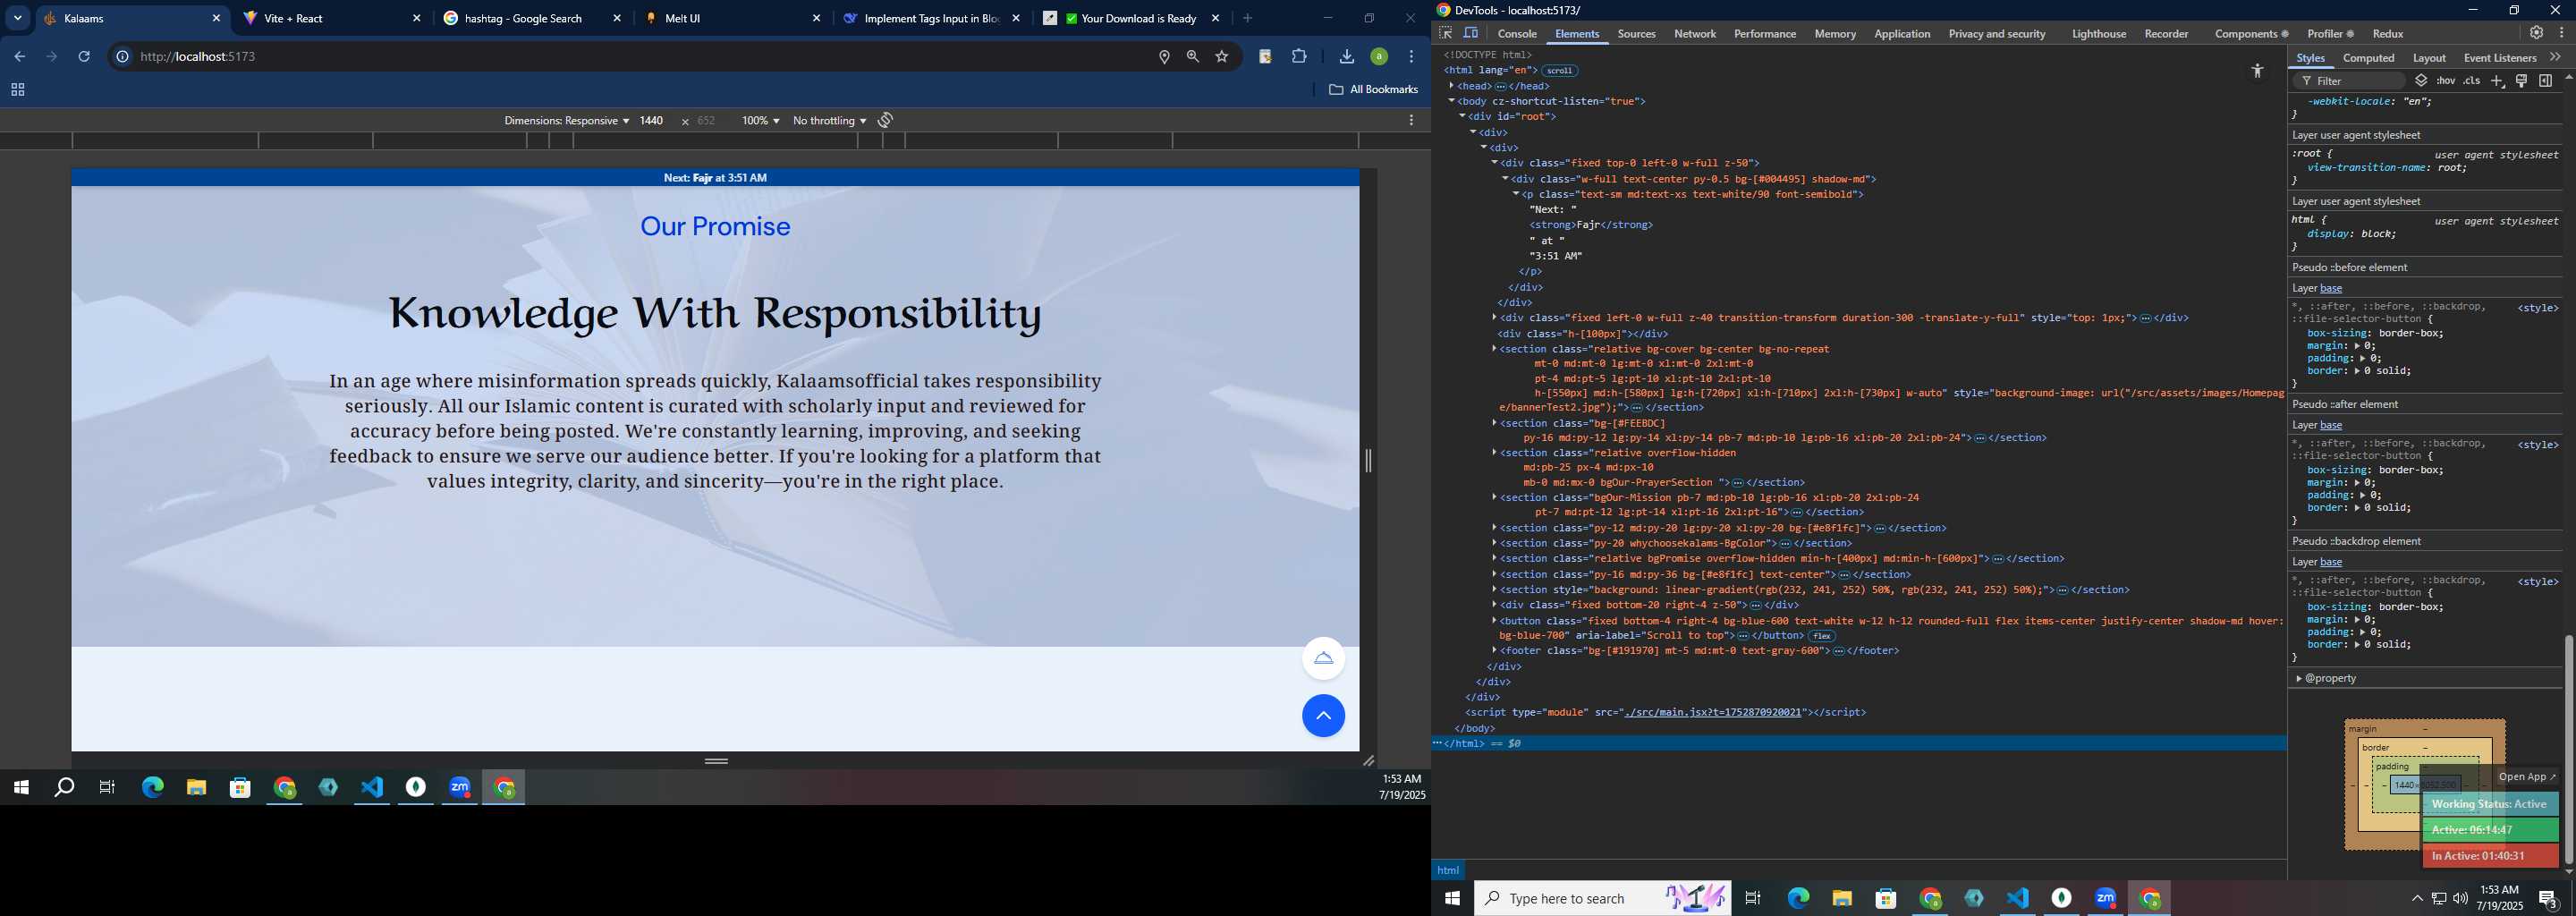The height and width of the screenshot is (916, 2576).
Task: Open the Chrome extensions puzzle icon
Action: [1299, 57]
